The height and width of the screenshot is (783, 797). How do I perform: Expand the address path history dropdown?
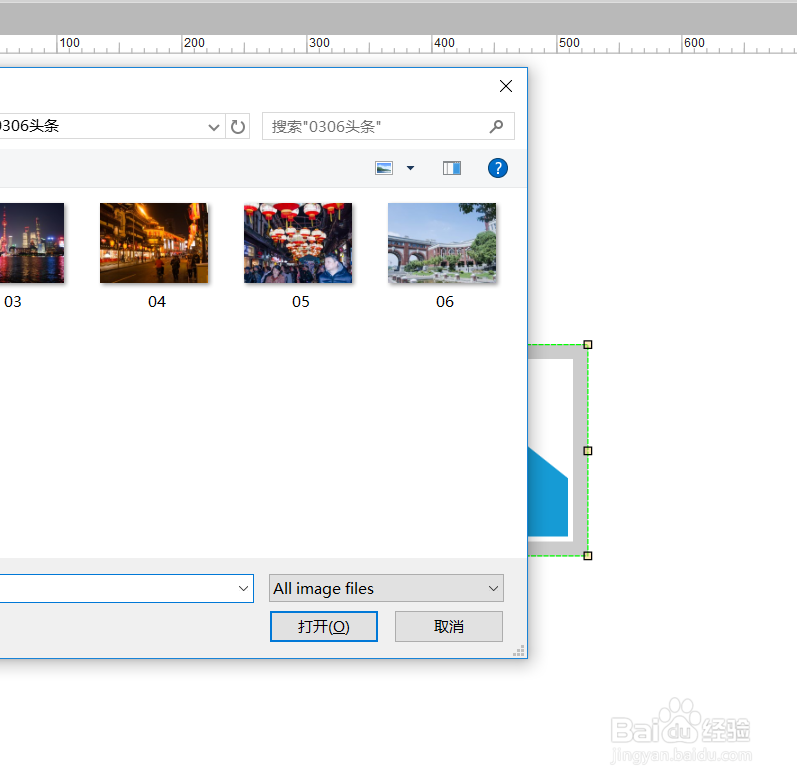213,127
